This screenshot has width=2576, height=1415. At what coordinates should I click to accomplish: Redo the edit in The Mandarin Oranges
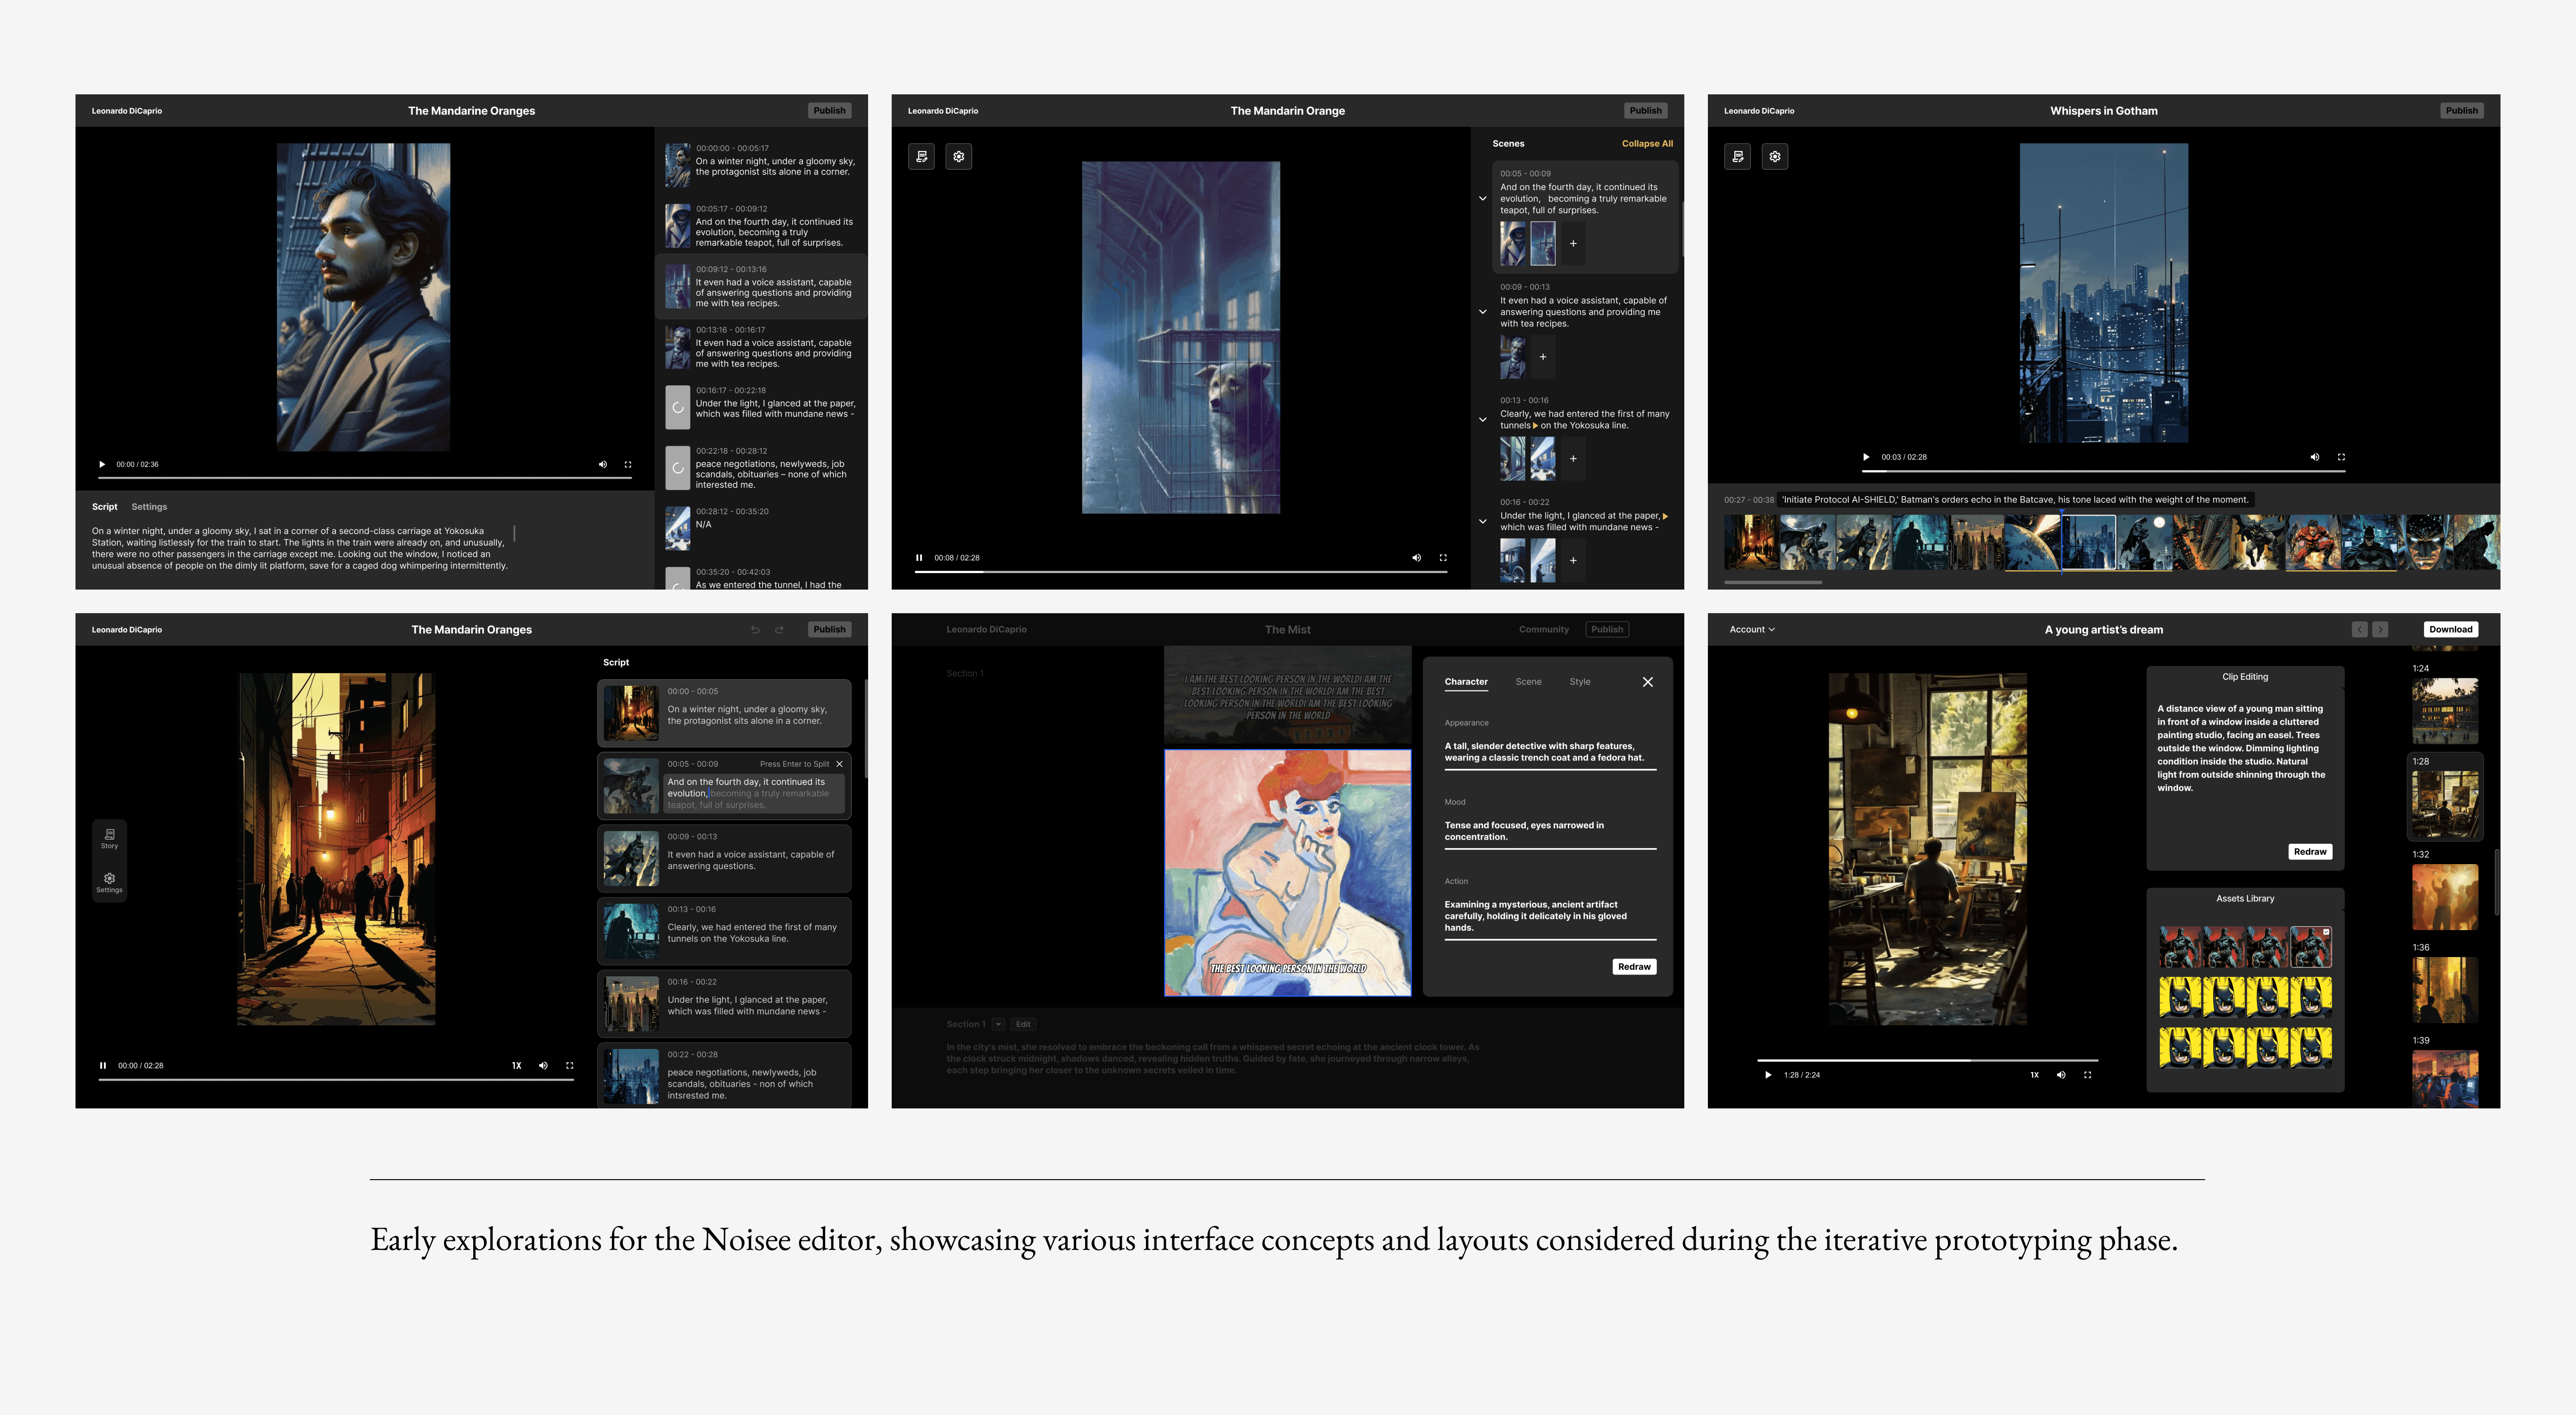(x=779, y=630)
